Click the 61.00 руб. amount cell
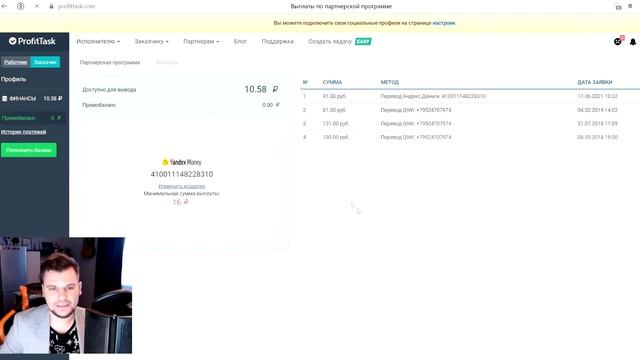The width and height of the screenshot is (640, 360). pos(334,110)
